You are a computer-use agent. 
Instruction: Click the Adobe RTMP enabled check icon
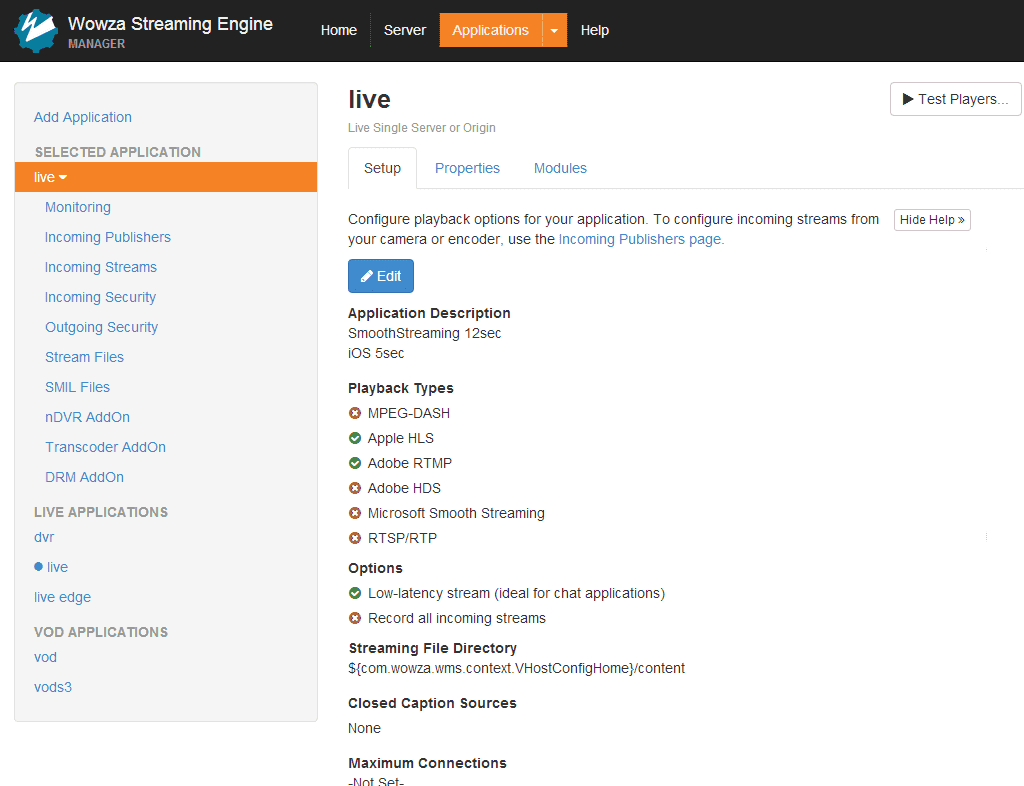[355, 463]
